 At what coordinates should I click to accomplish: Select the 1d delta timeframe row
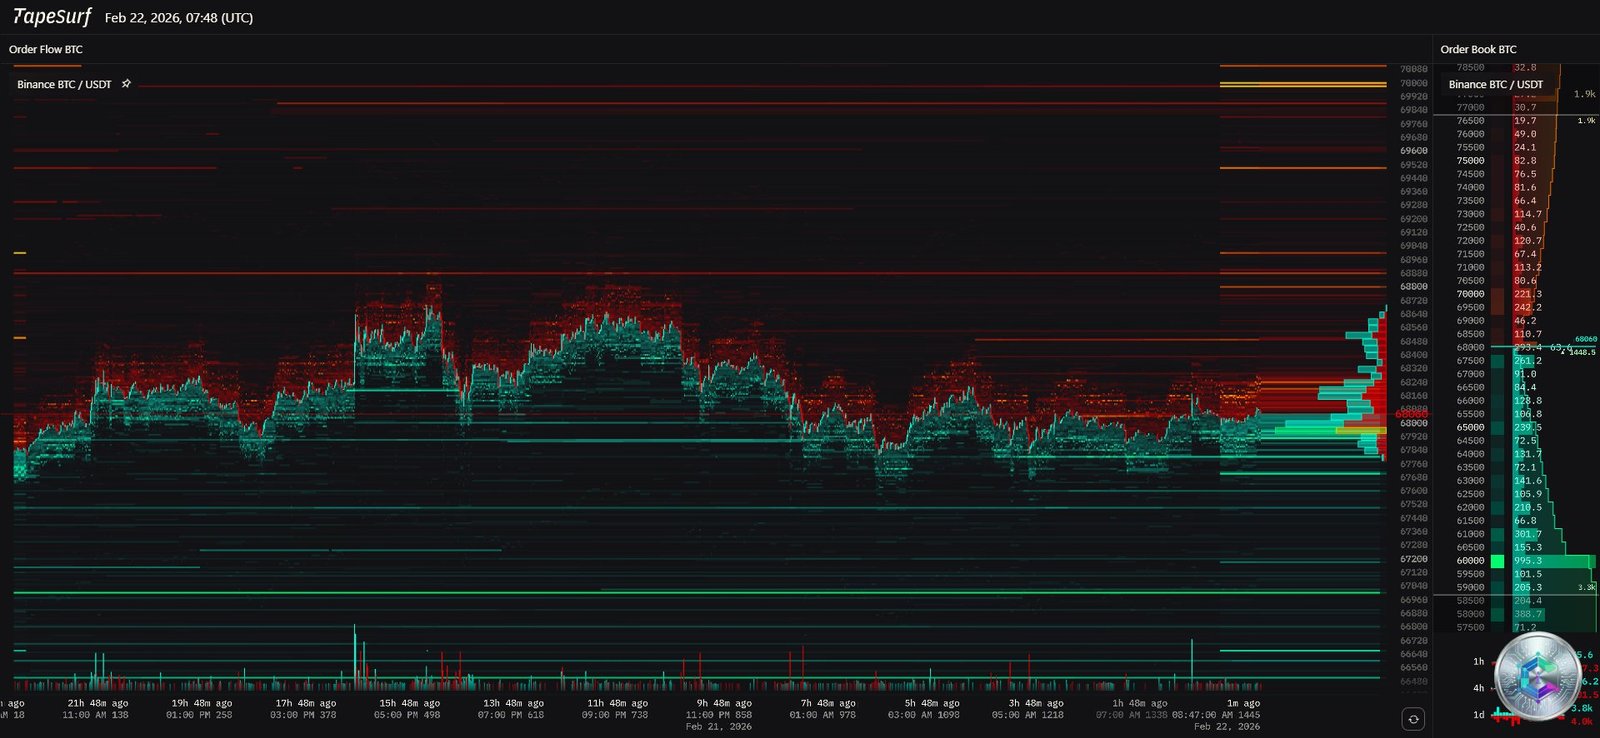coord(1535,715)
